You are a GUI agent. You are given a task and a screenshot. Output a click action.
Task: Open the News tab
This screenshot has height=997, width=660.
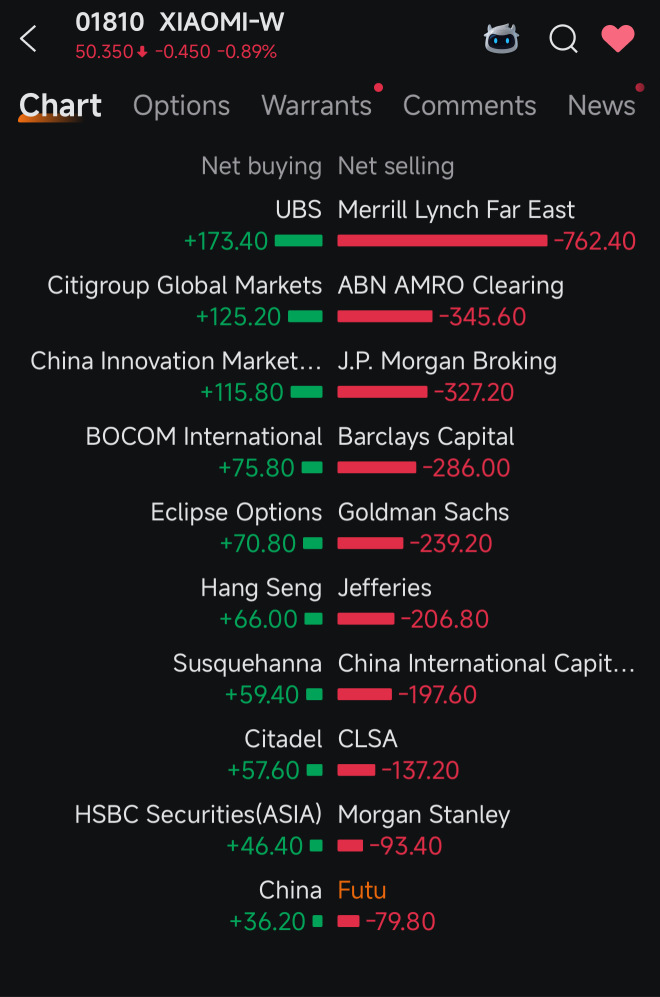pos(602,106)
